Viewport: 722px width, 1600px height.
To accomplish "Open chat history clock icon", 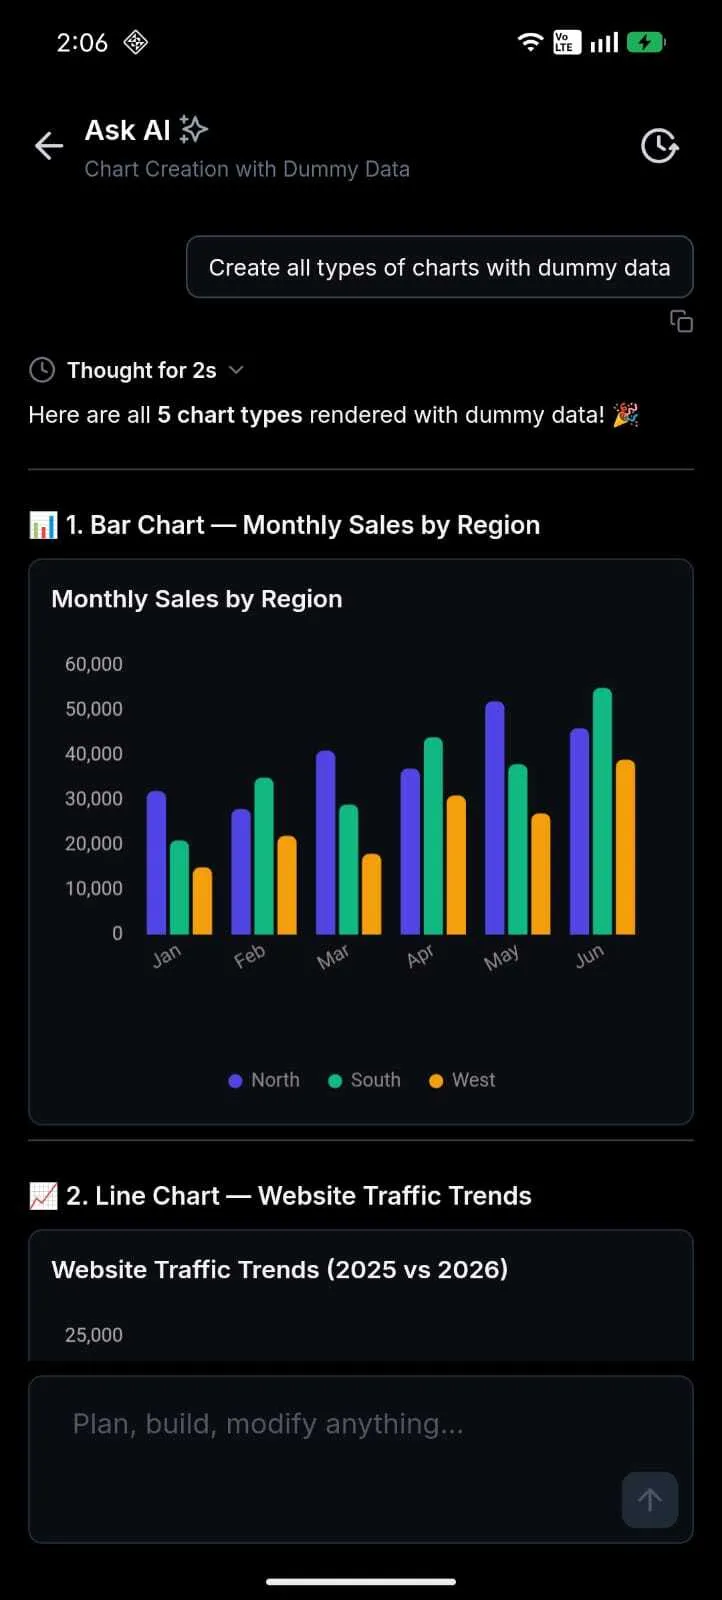I will pyautogui.click(x=660, y=146).
